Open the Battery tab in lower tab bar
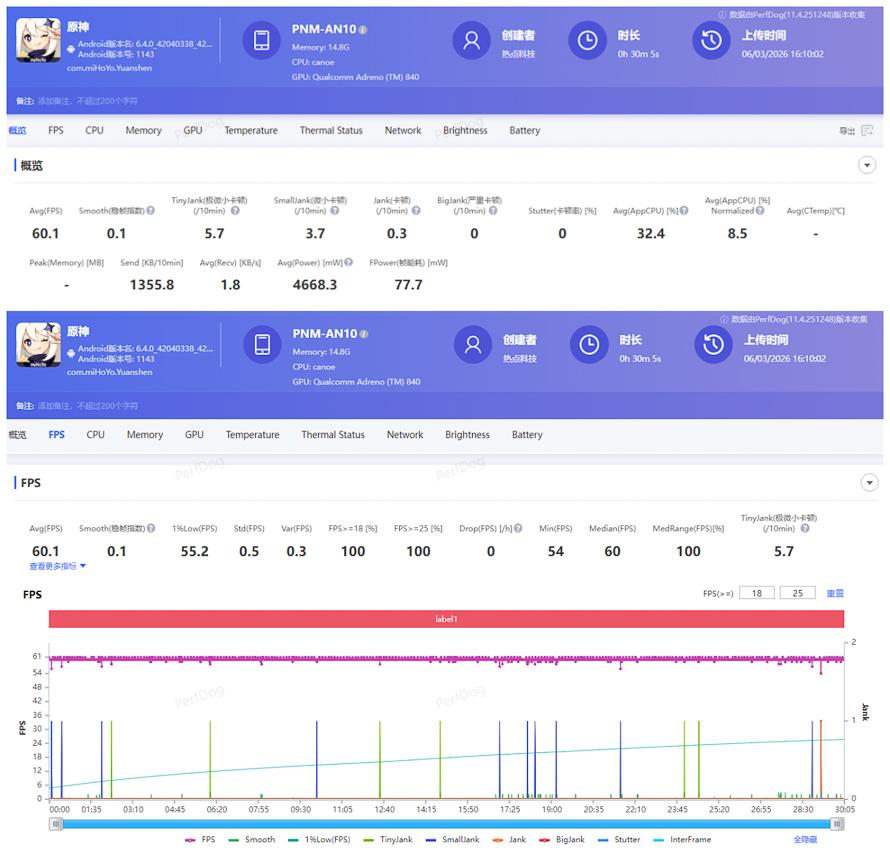 (527, 435)
